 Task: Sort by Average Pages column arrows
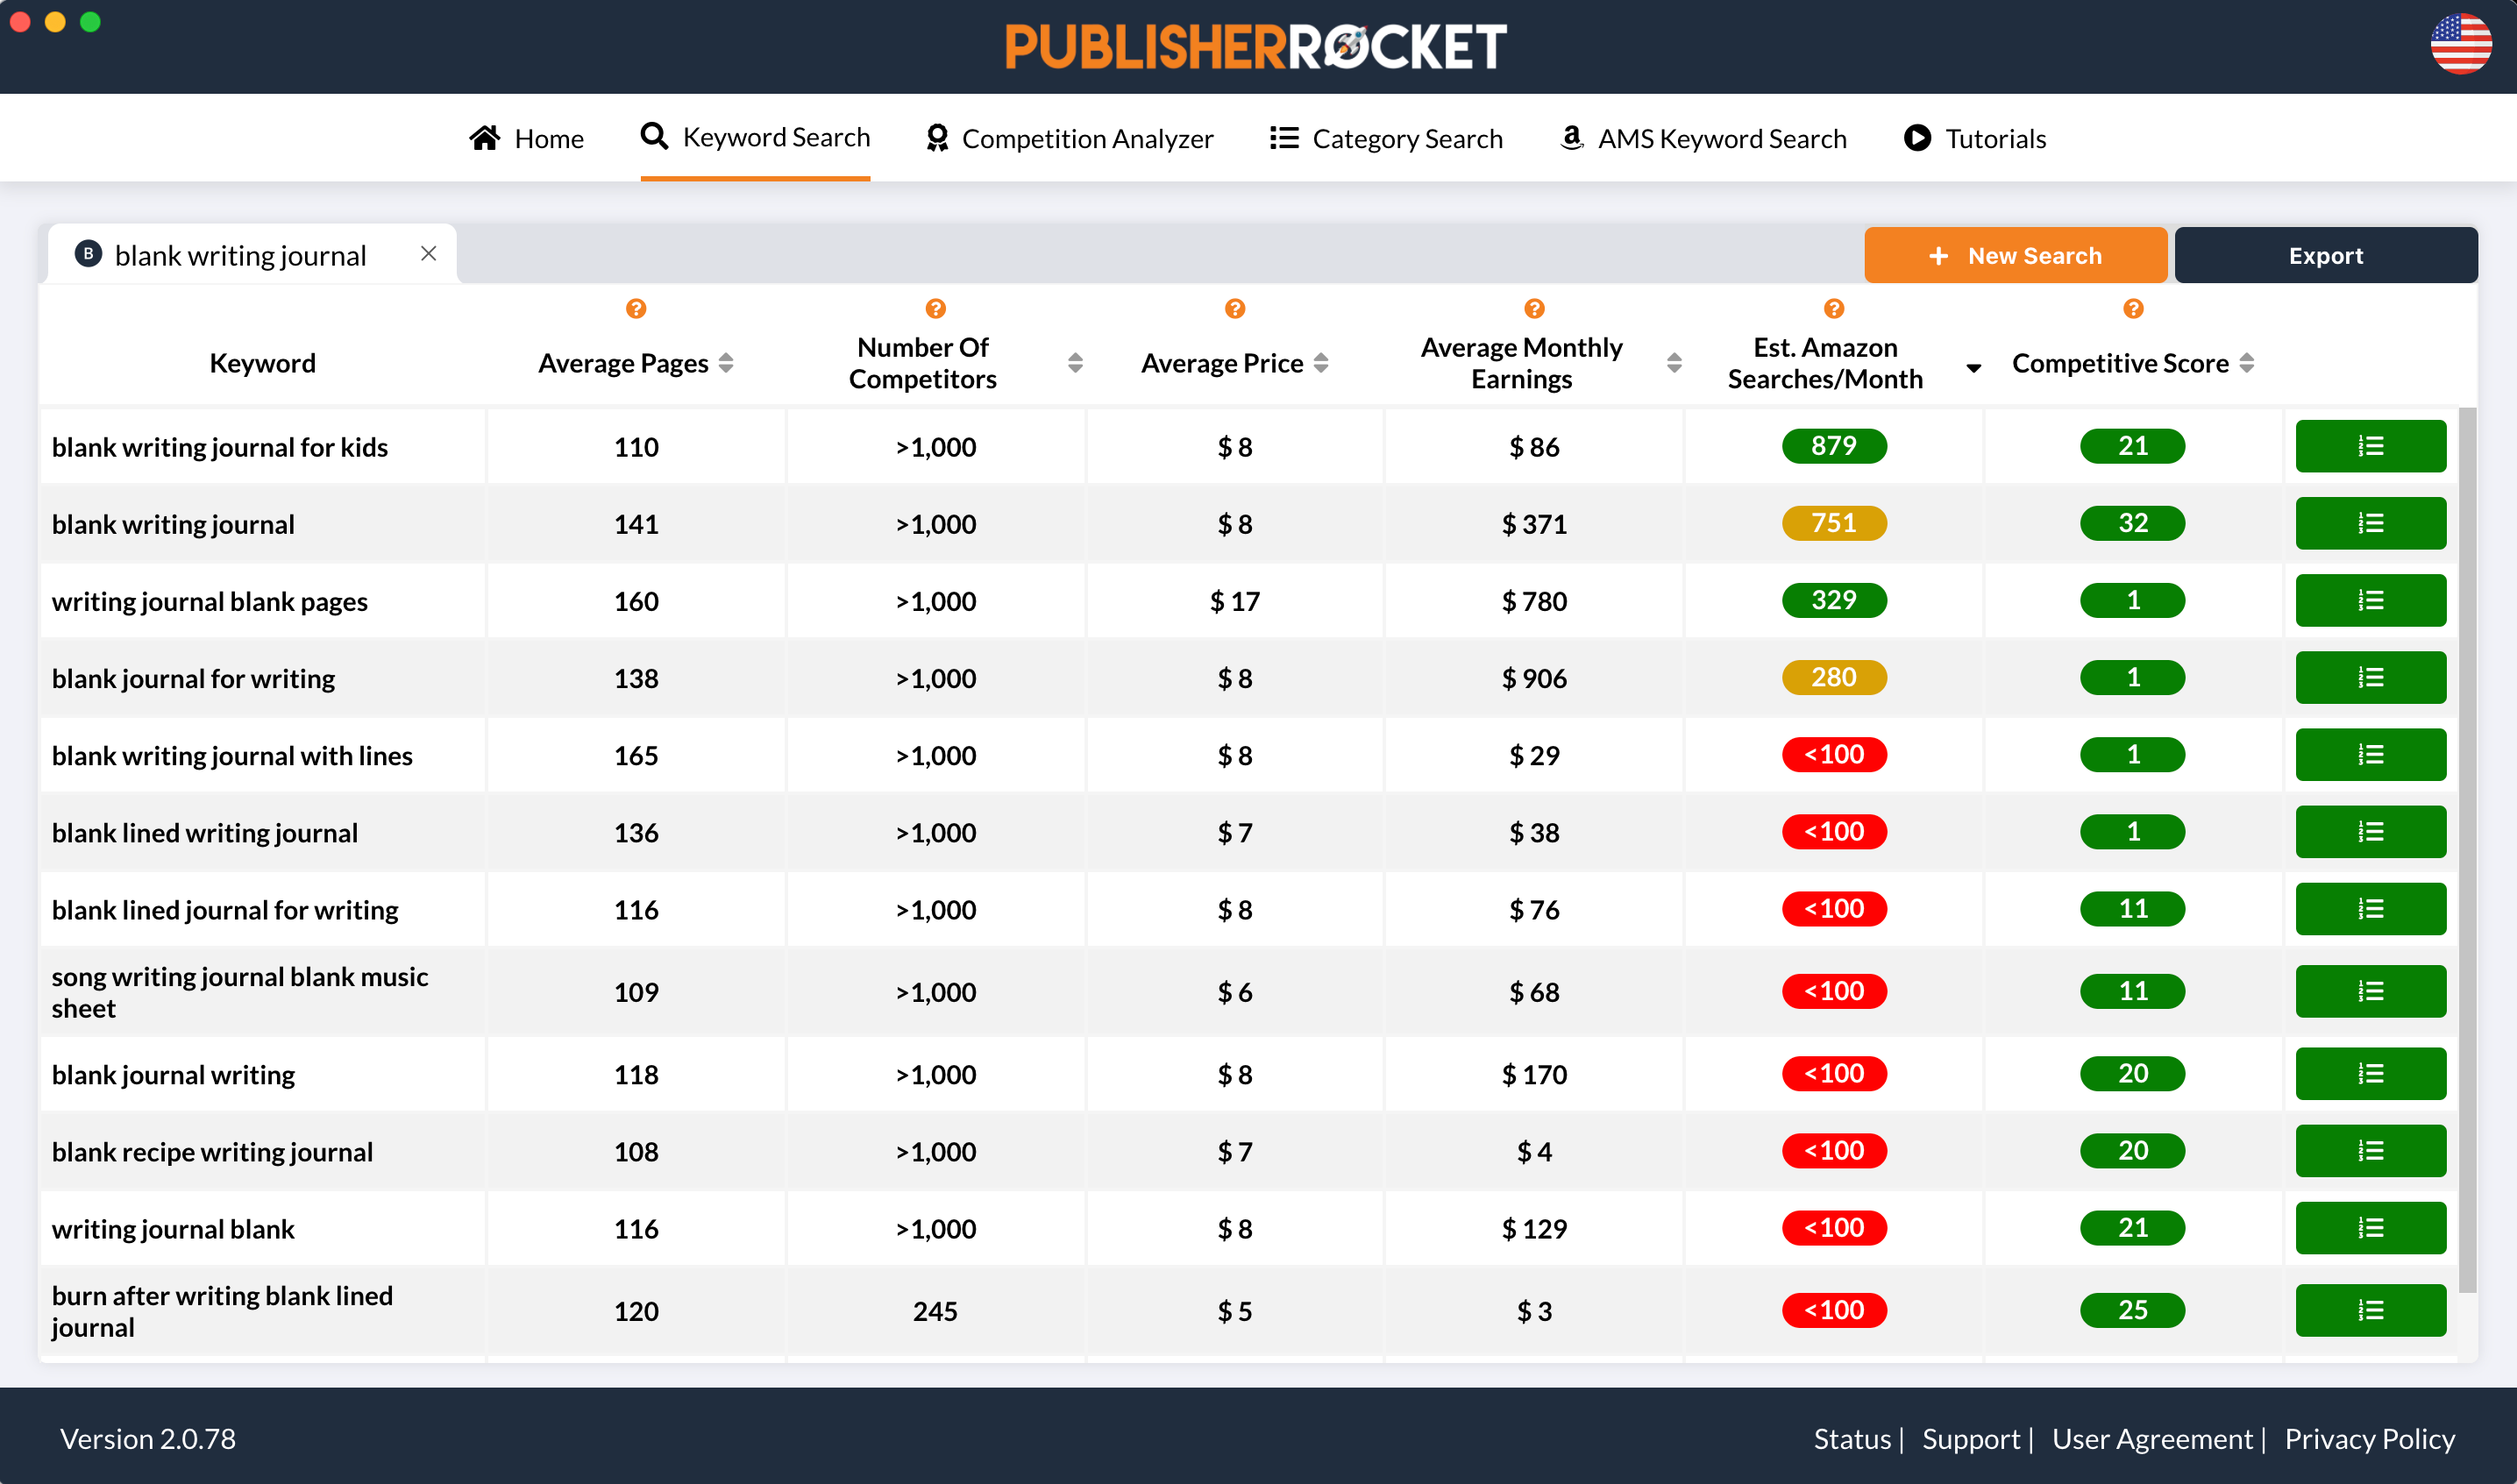click(x=726, y=363)
